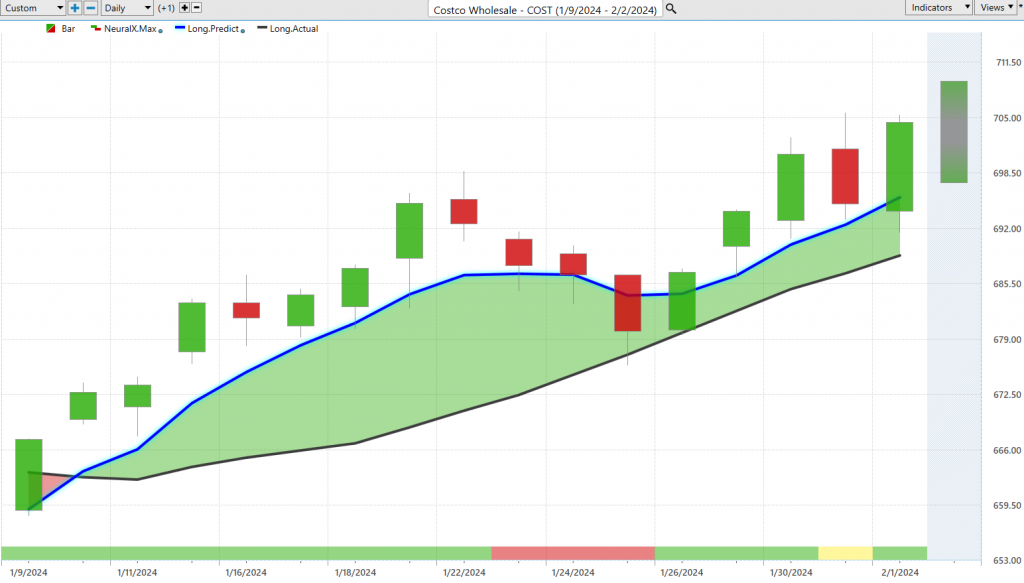The image size is (1024, 583).
Task: Click the yellow segment of bottom trend strip
Action: (845, 553)
